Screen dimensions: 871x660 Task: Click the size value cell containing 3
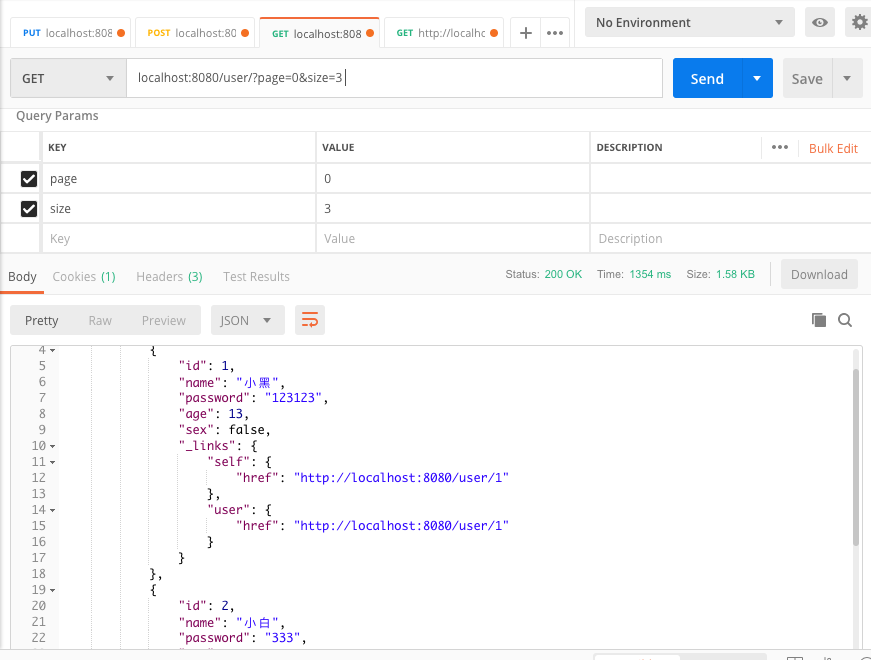pyautogui.click(x=453, y=209)
